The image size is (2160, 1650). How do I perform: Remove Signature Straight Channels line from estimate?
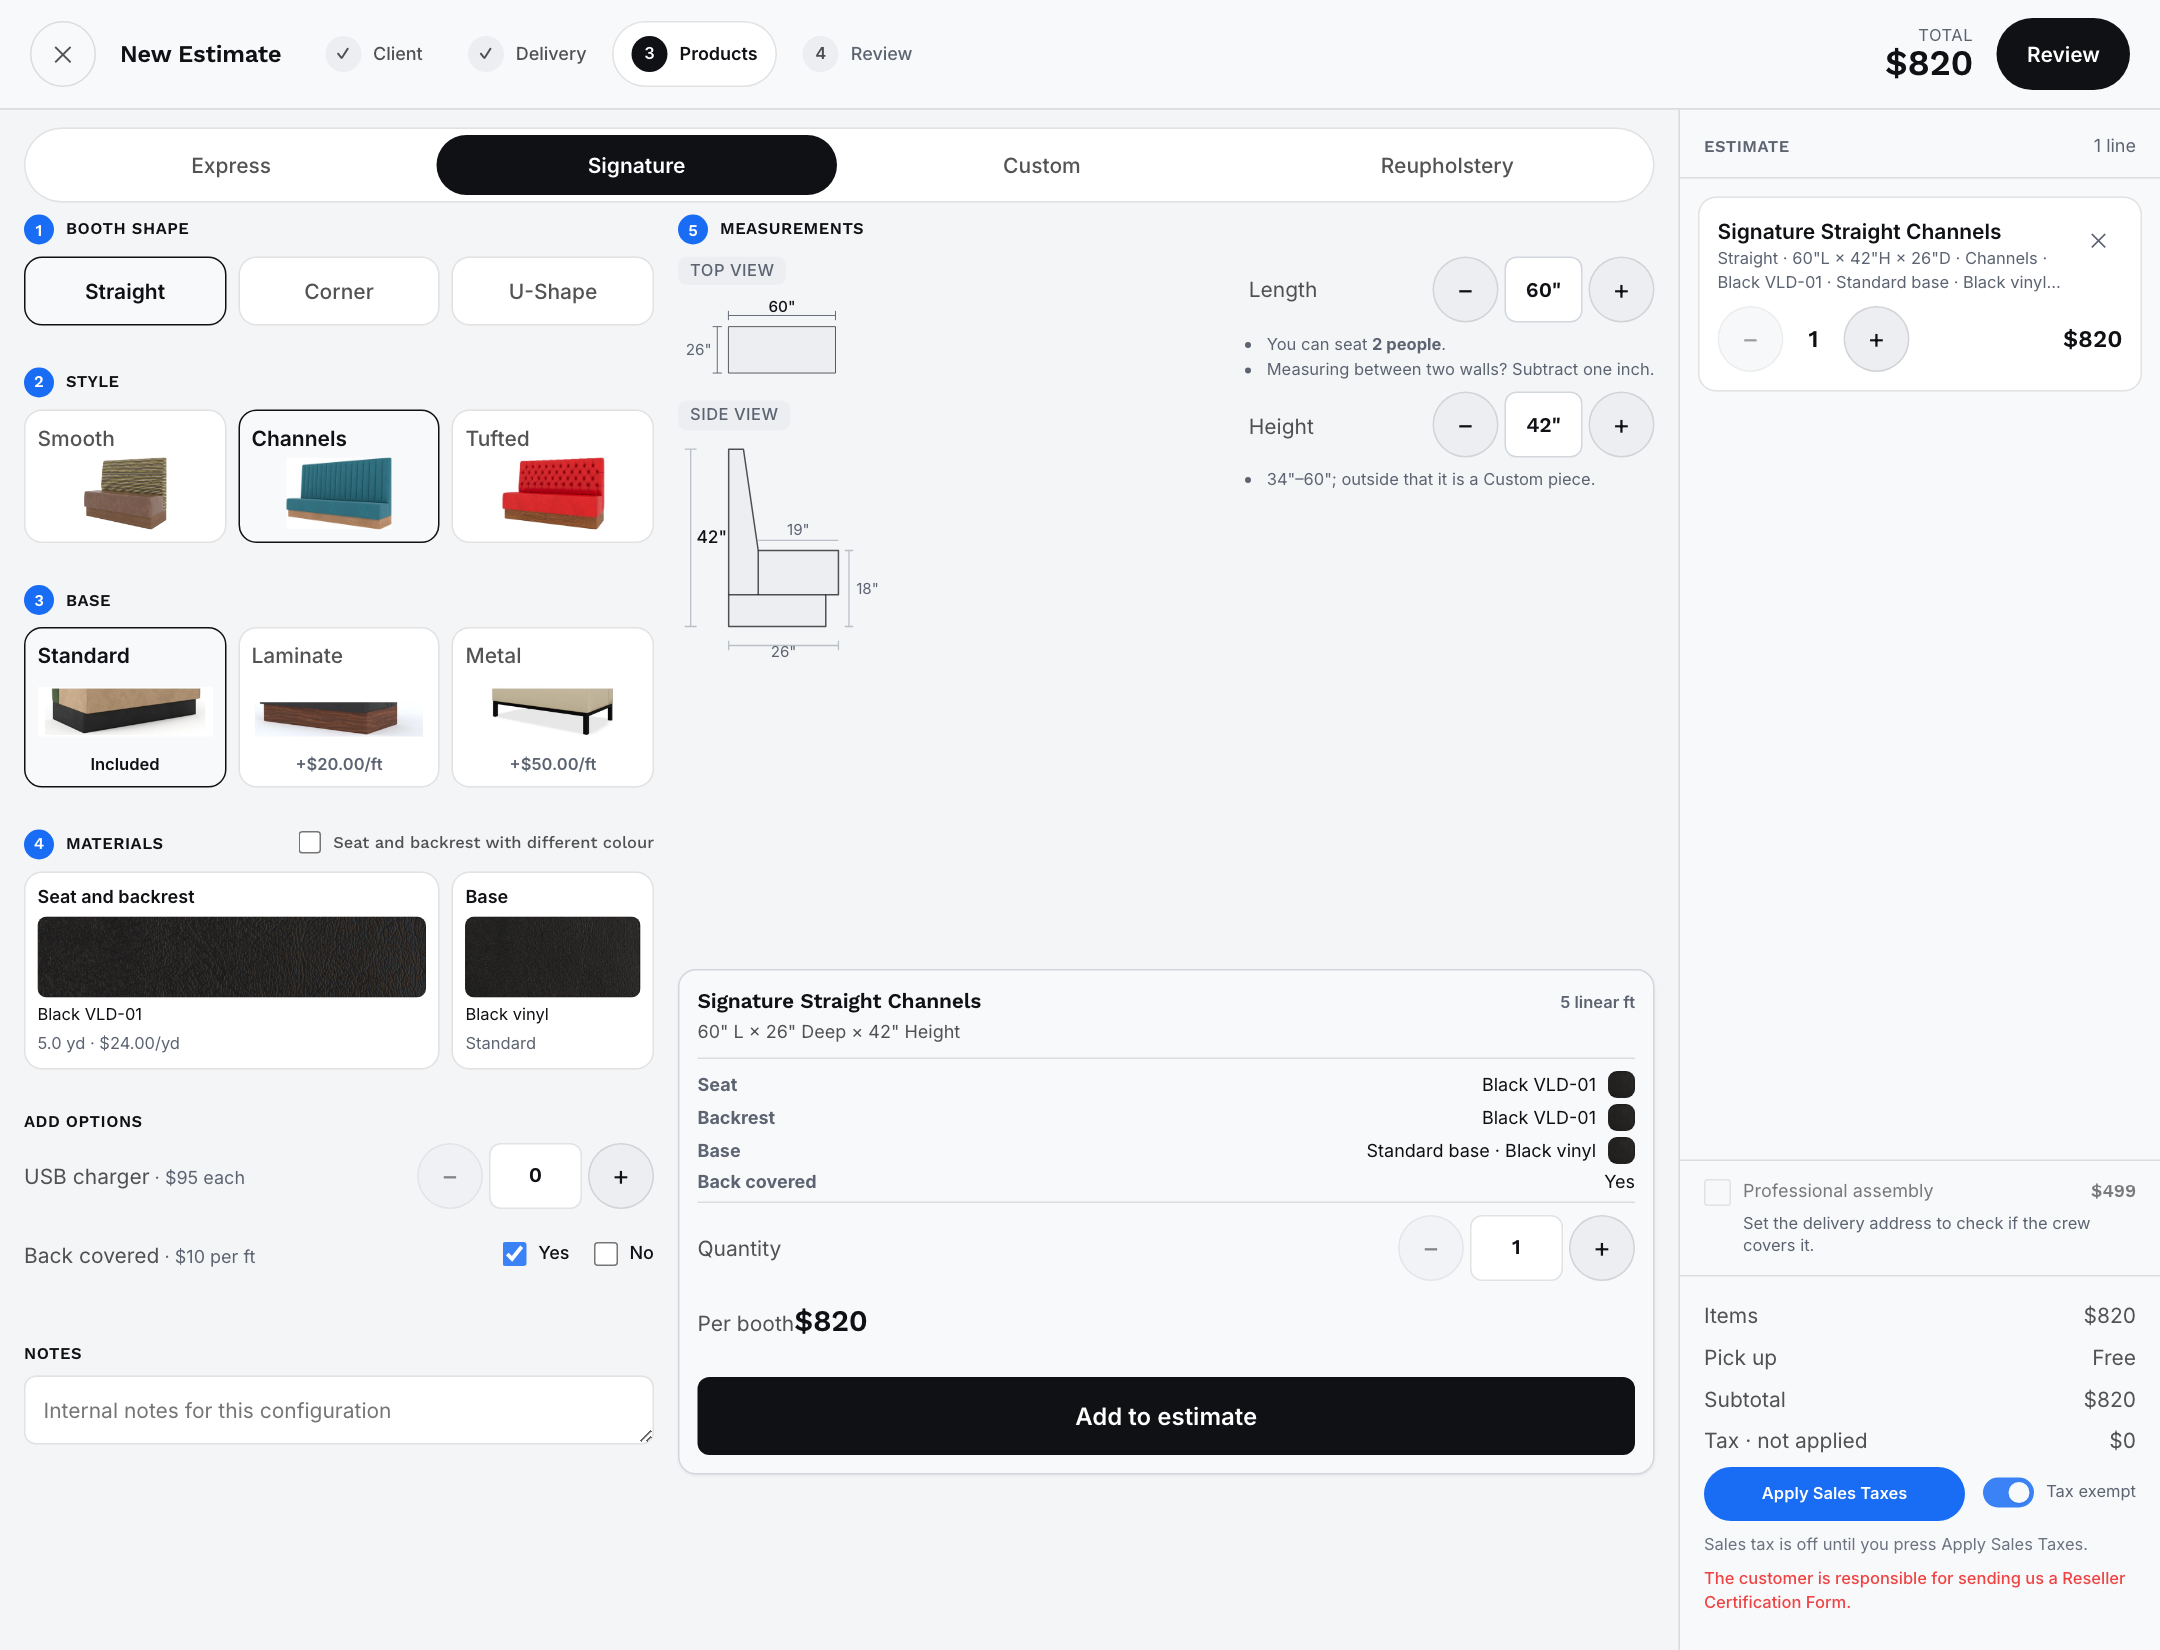point(2098,241)
